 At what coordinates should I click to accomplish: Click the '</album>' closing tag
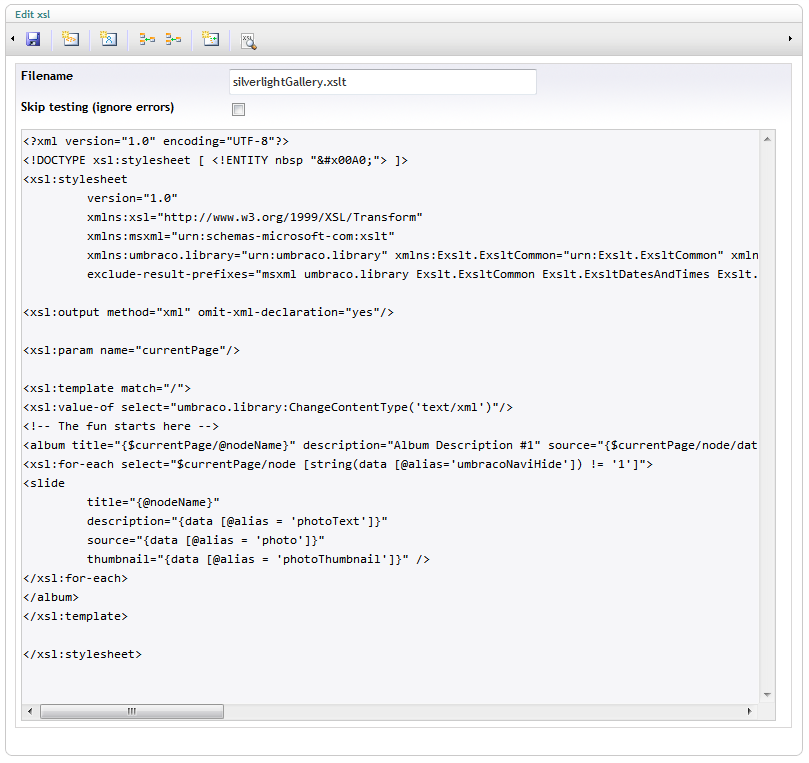click(51, 597)
